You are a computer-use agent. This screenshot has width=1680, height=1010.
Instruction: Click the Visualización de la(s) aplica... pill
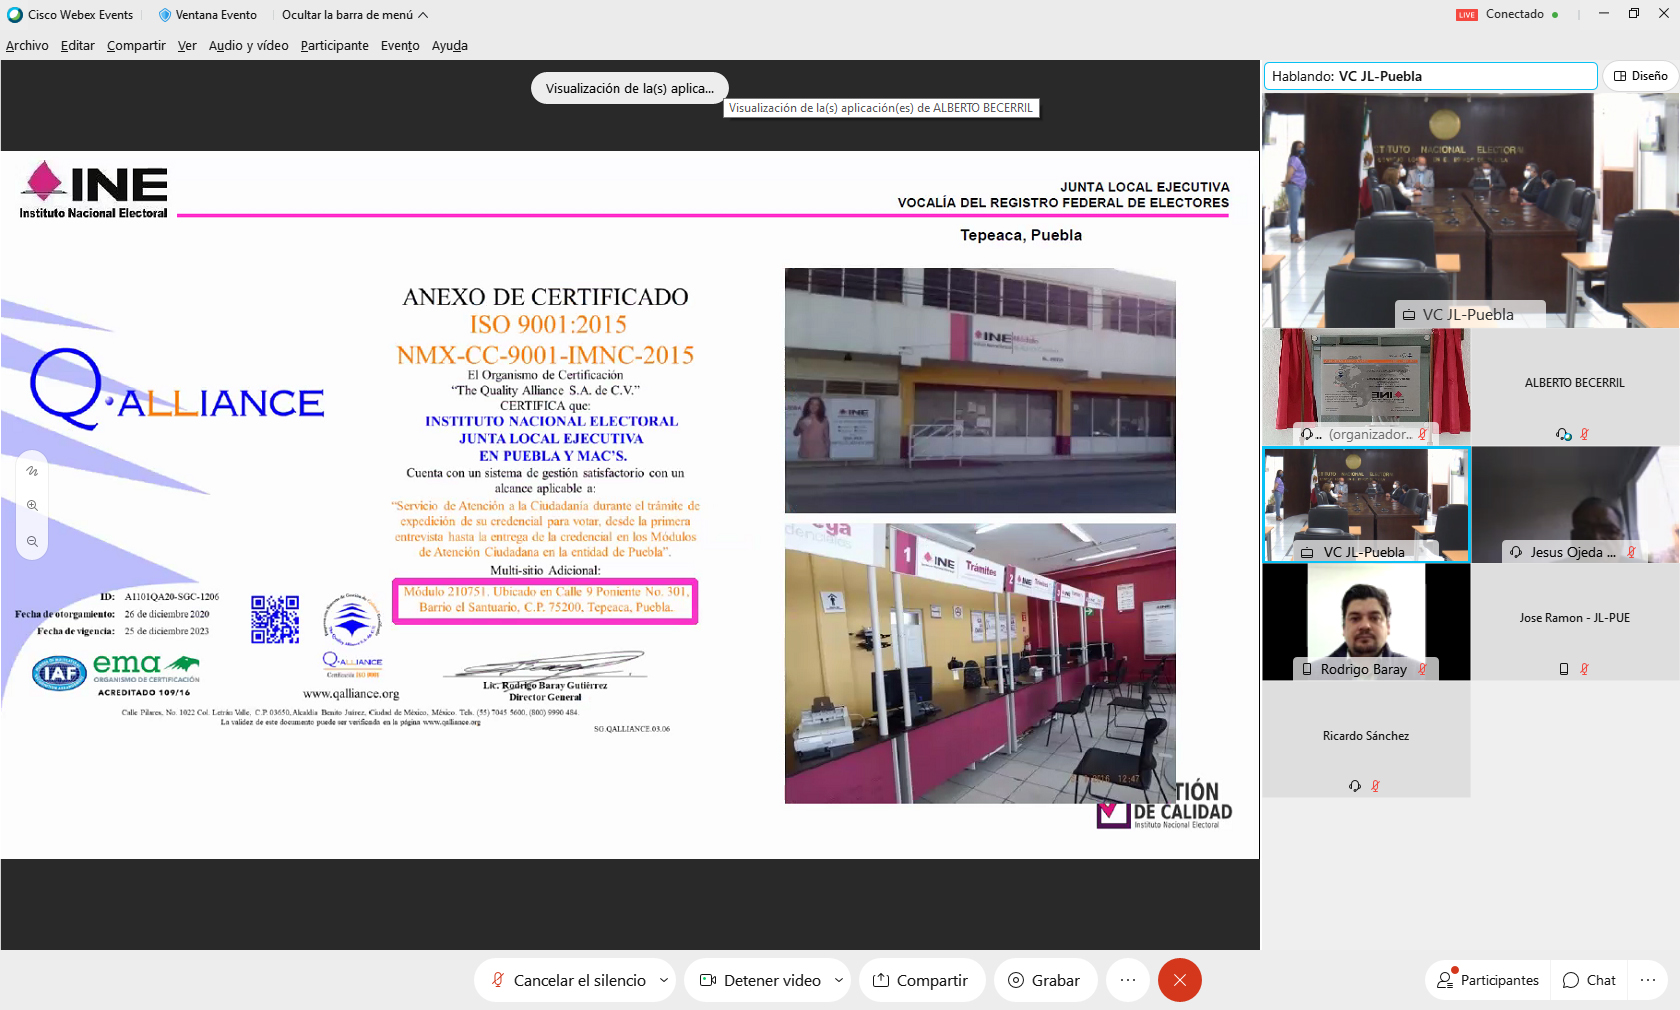click(x=629, y=88)
